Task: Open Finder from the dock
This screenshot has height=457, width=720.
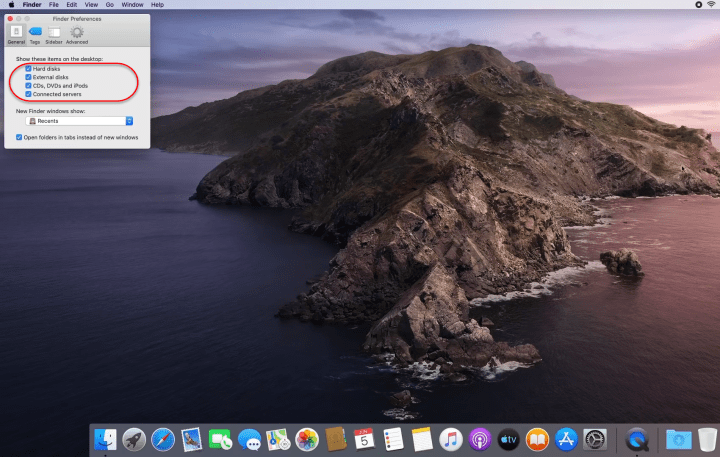Action: (105, 440)
